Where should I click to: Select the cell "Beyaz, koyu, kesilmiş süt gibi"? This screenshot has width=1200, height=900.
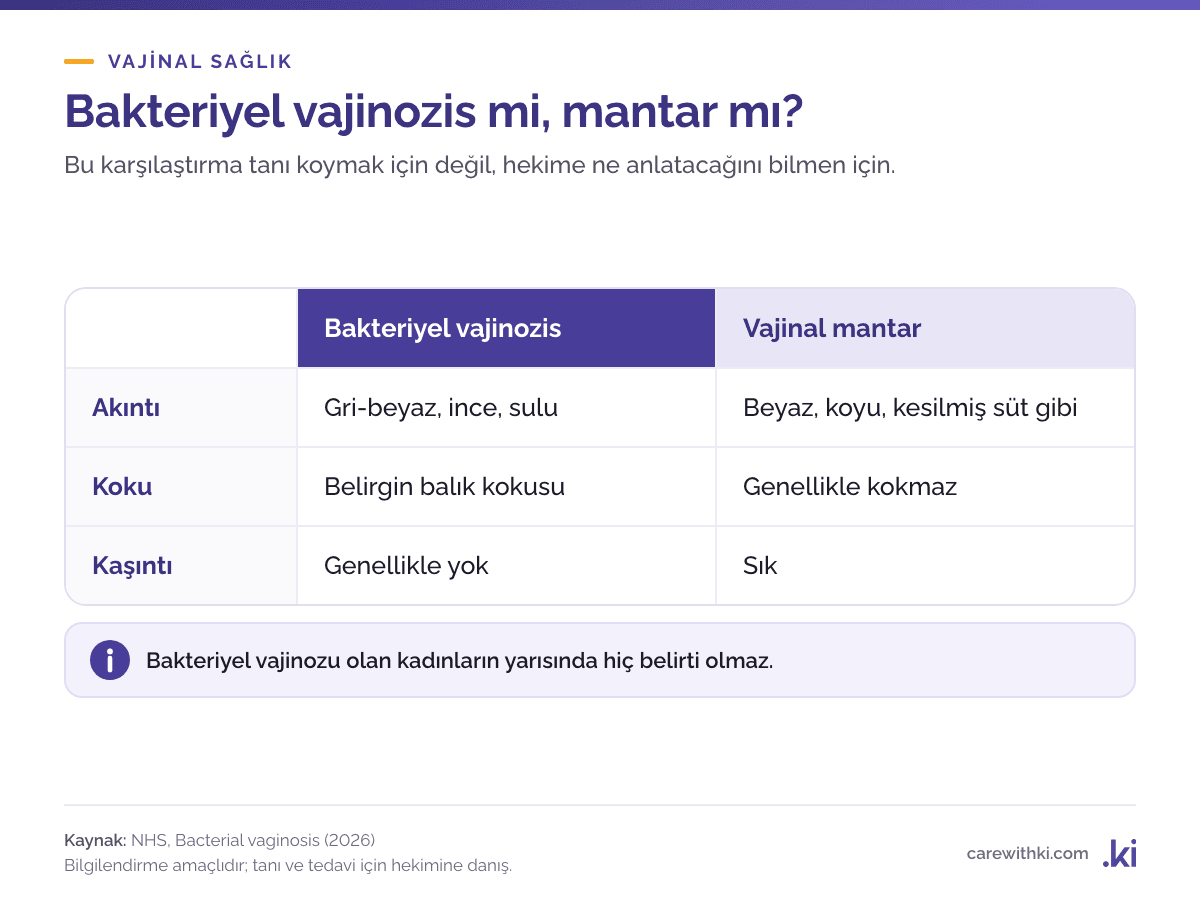tap(925, 407)
